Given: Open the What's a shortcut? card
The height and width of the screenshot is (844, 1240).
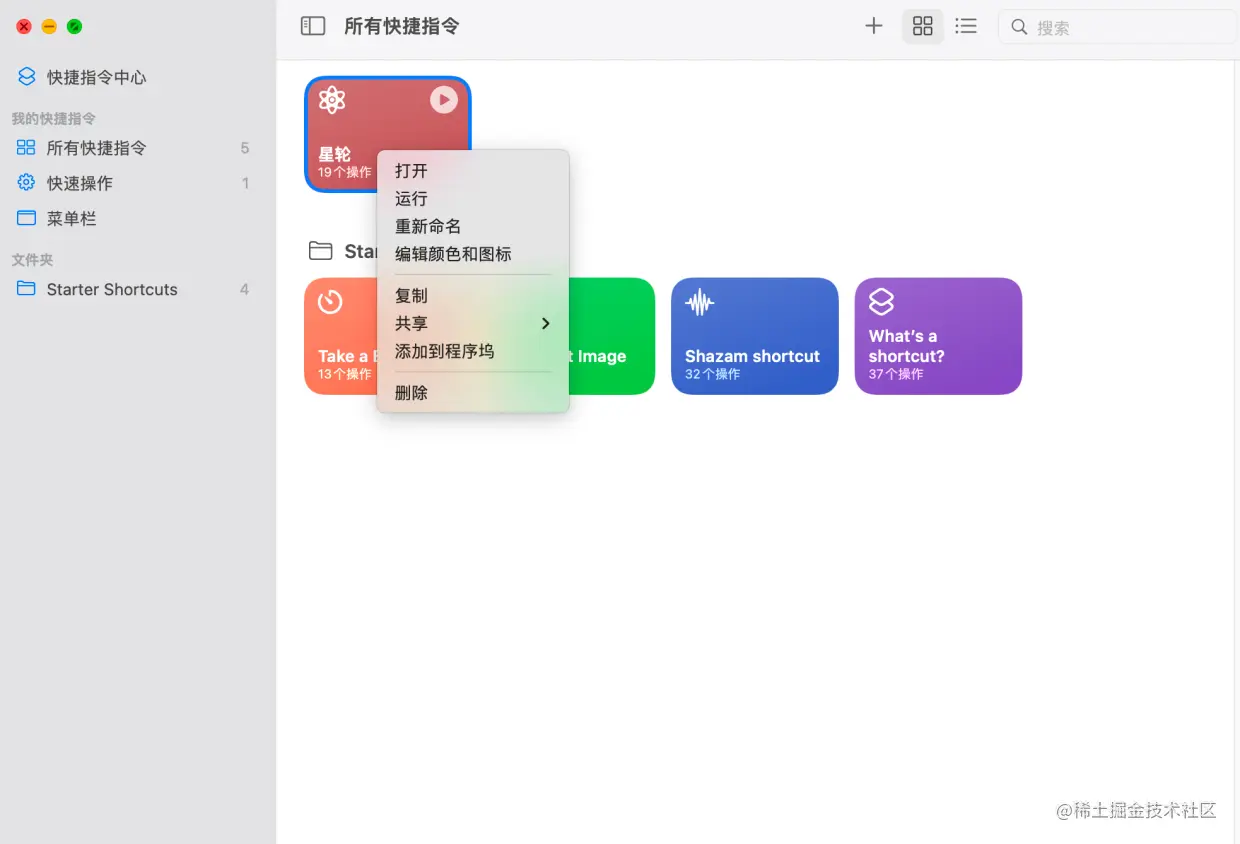Looking at the screenshot, I should [x=938, y=336].
